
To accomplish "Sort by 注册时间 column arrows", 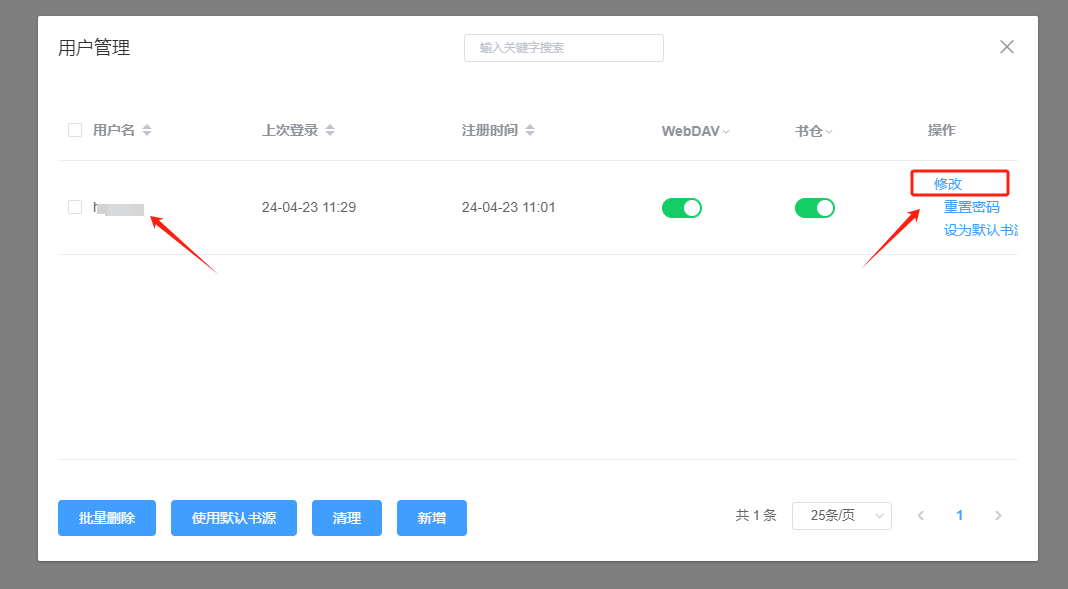I will [530, 131].
